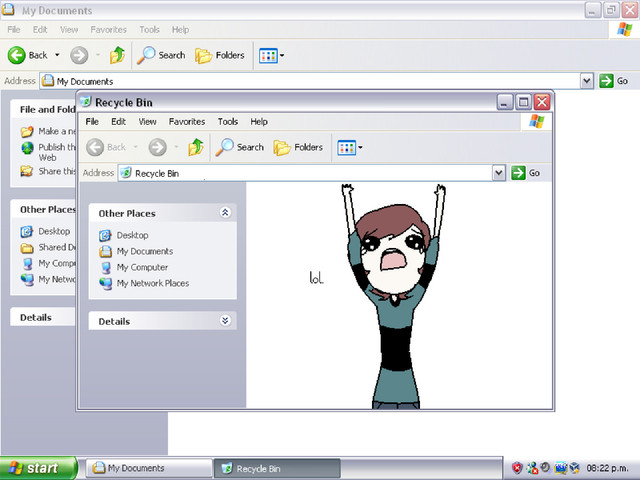Viewport: 640px width, 480px height.
Task: Open File menu in Recycle Bin
Action: pyautogui.click(x=92, y=122)
